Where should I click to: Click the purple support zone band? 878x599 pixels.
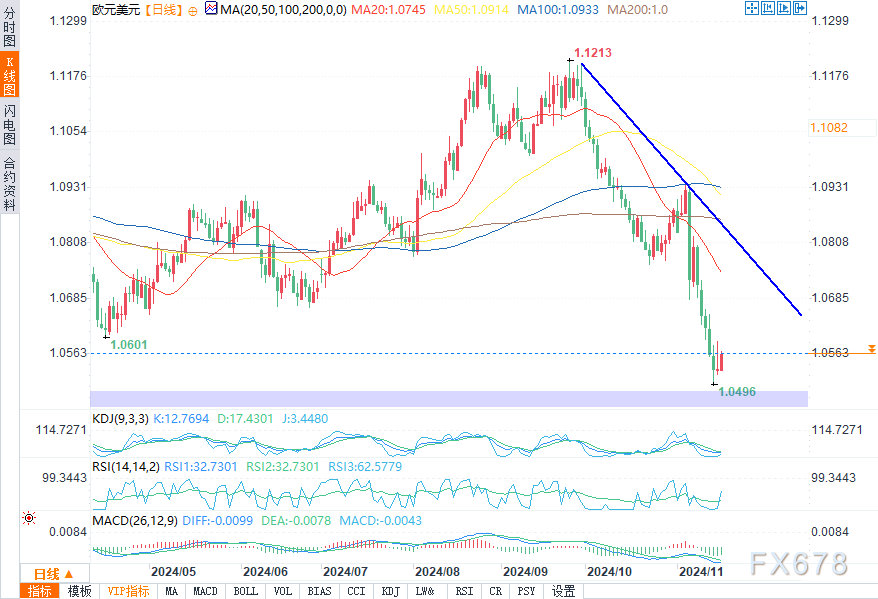pos(449,399)
